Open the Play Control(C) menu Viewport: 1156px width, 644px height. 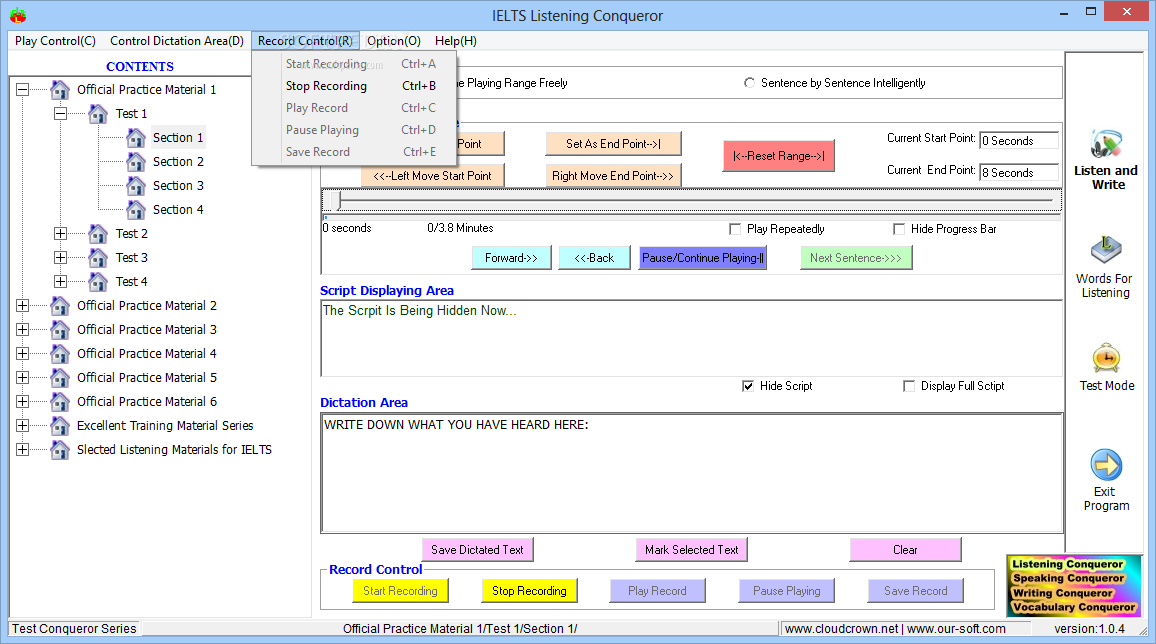(55, 41)
